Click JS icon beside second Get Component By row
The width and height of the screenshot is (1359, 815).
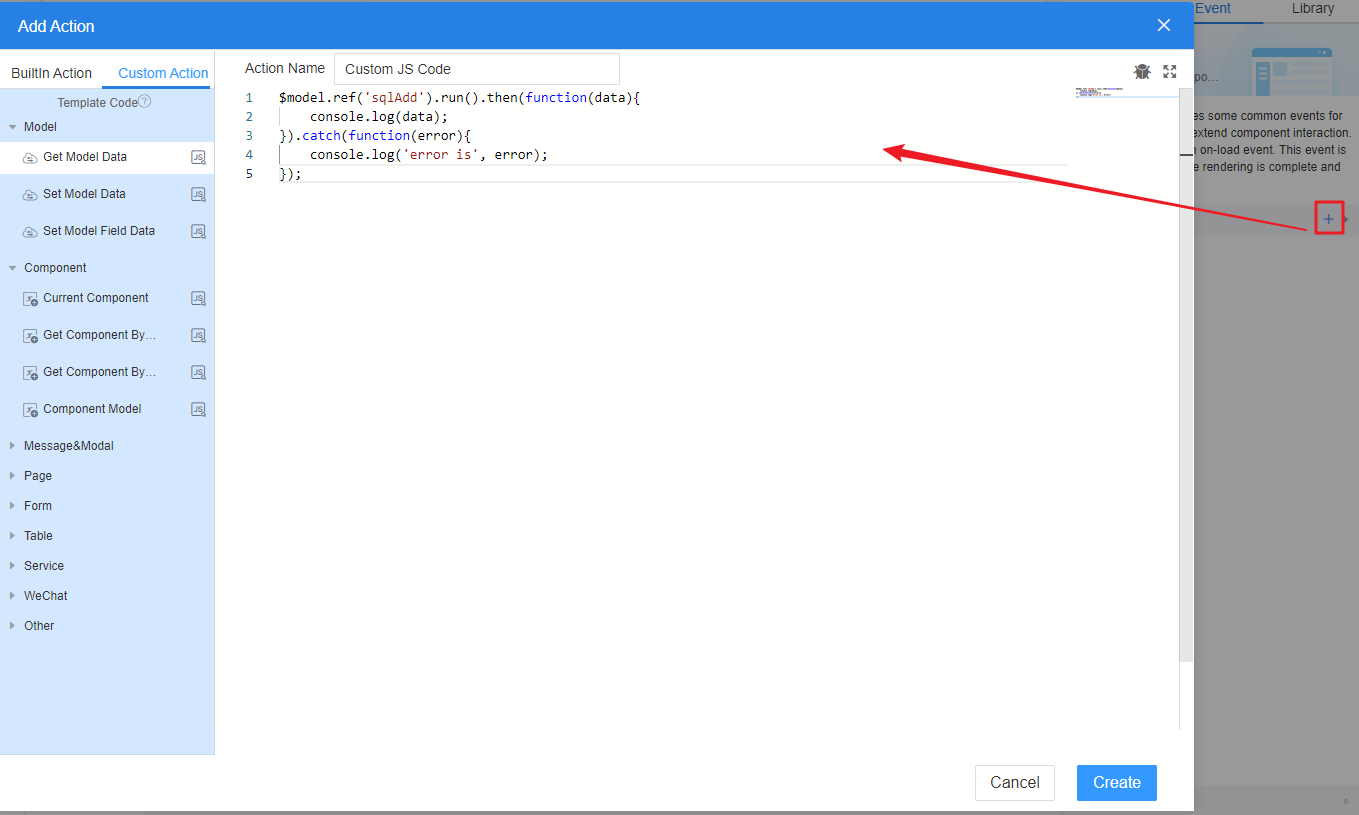click(198, 373)
